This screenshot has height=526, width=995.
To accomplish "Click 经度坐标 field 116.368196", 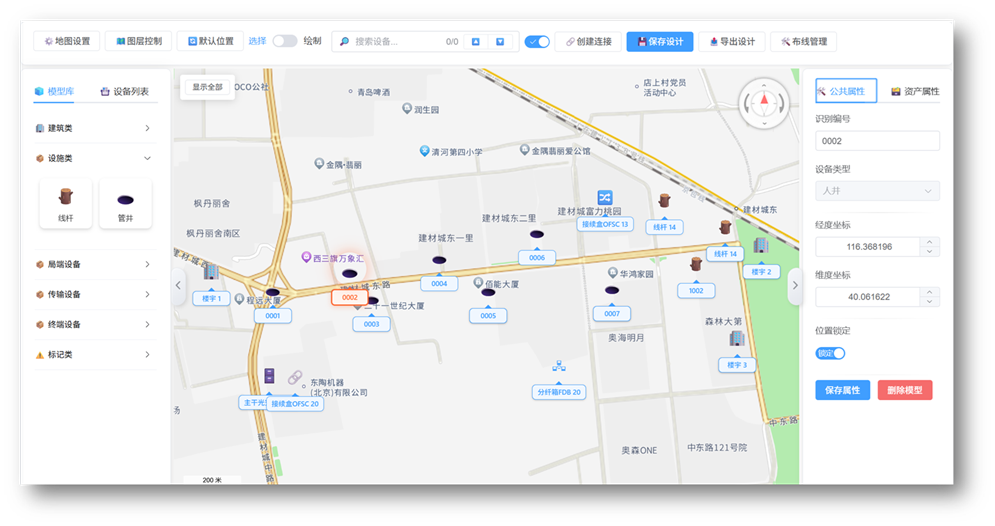I will click(x=867, y=247).
